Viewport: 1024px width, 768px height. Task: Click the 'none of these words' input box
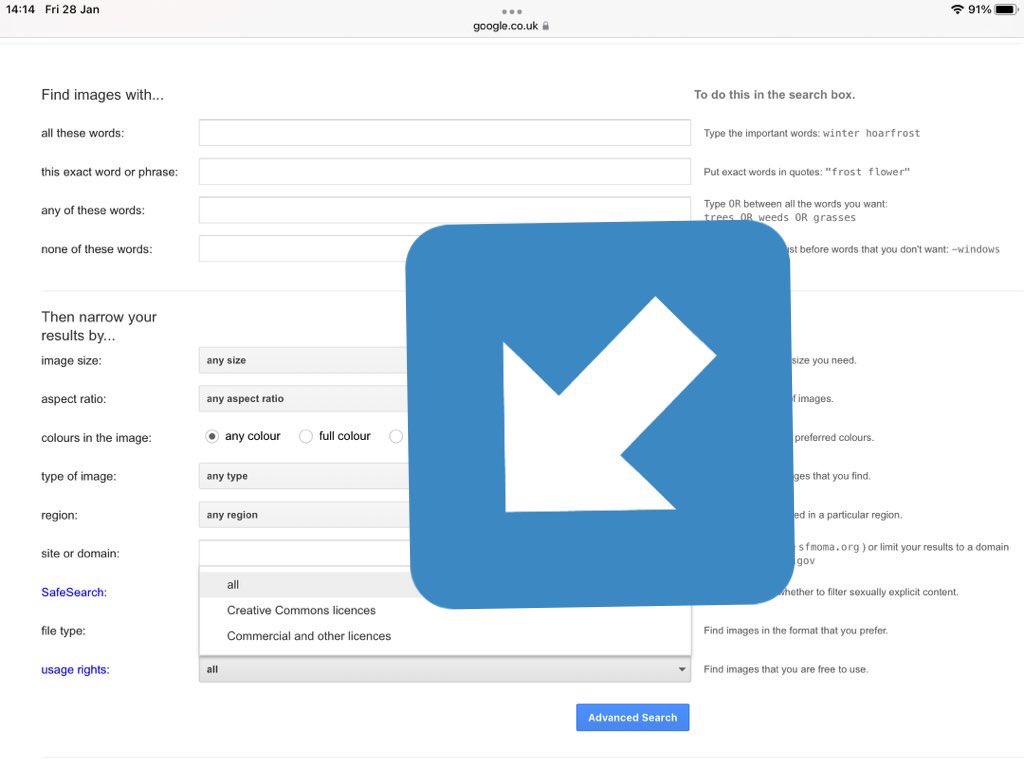click(x=302, y=249)
